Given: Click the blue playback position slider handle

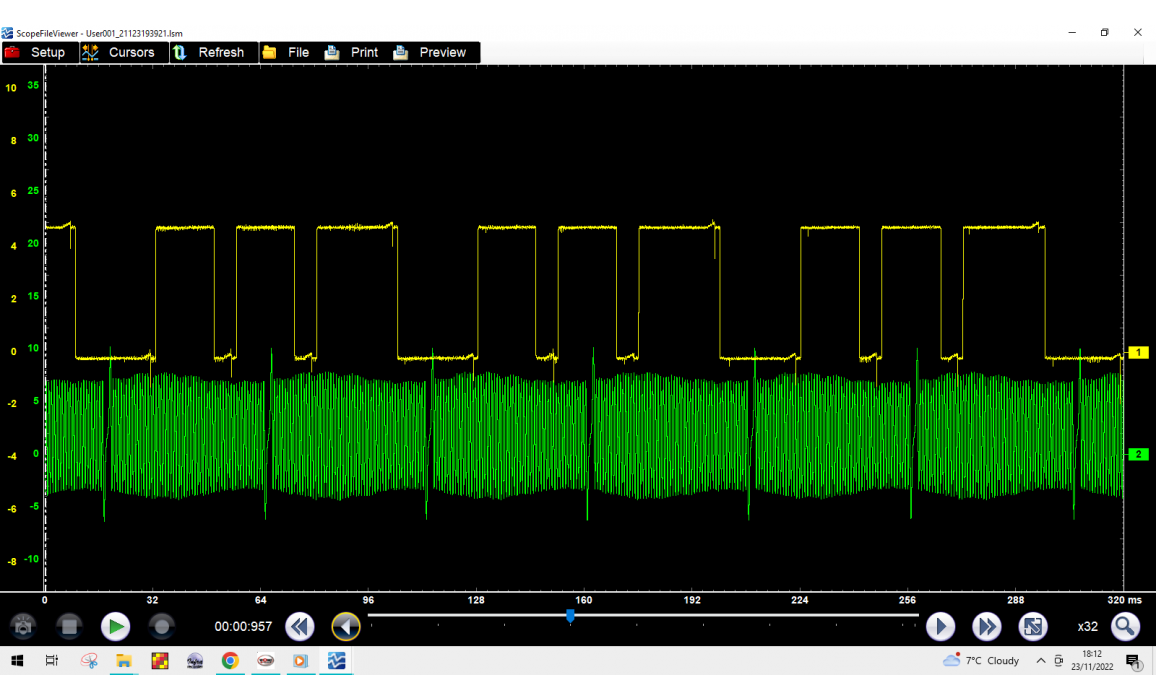Looking at the screenshot, I should pyautogui.click(x=570, y=616).
